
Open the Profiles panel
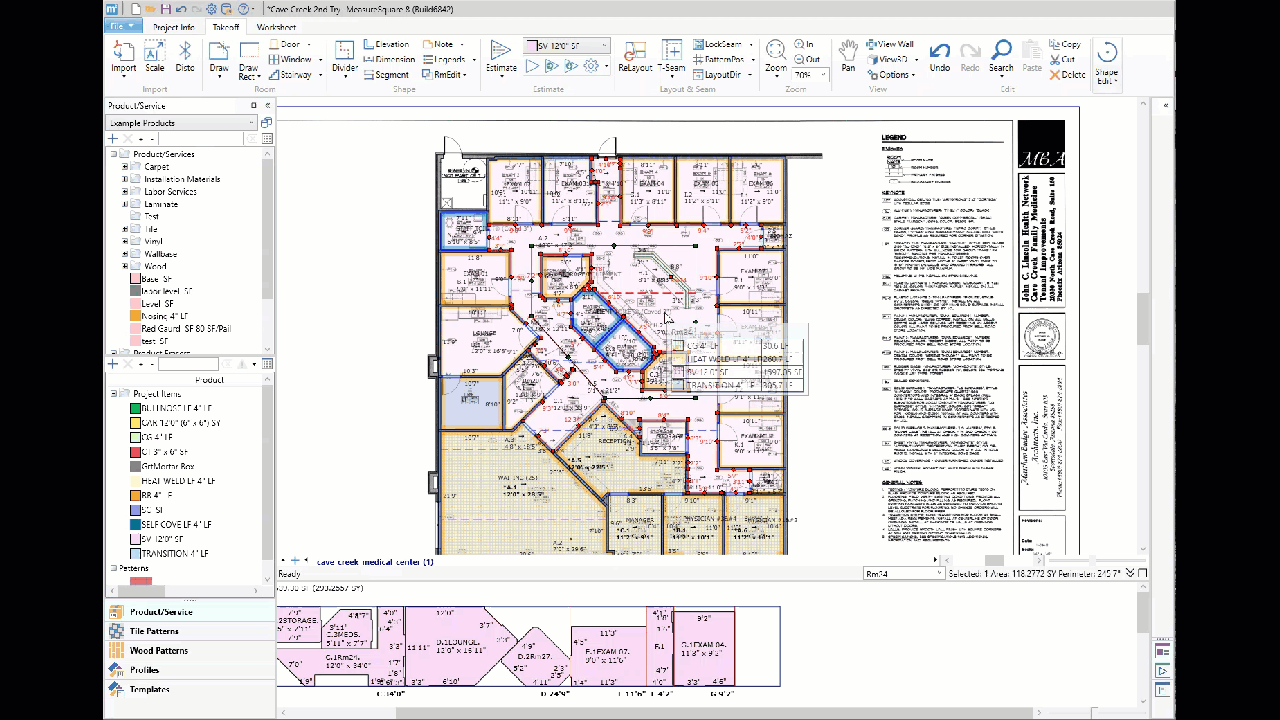189,670
